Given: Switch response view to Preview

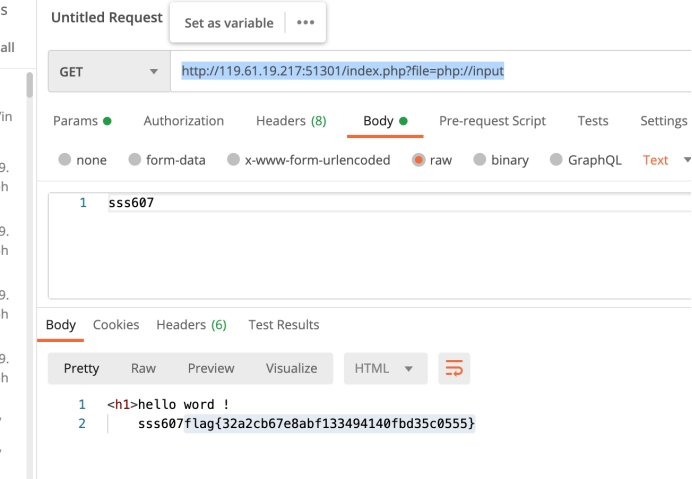Looking at the screenshot, I should [211, 368].
